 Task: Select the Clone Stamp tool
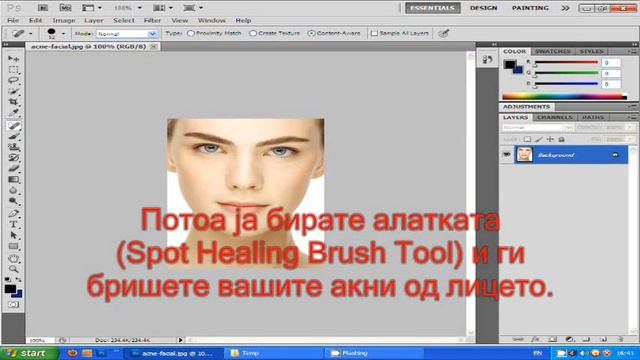coord(13,147)
